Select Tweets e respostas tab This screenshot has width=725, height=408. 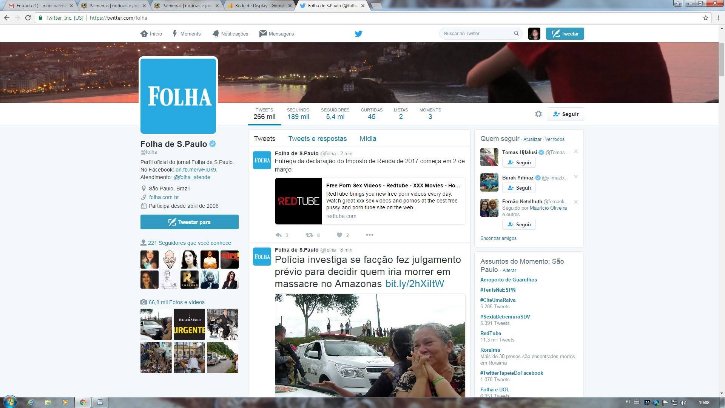click(317, 138)
